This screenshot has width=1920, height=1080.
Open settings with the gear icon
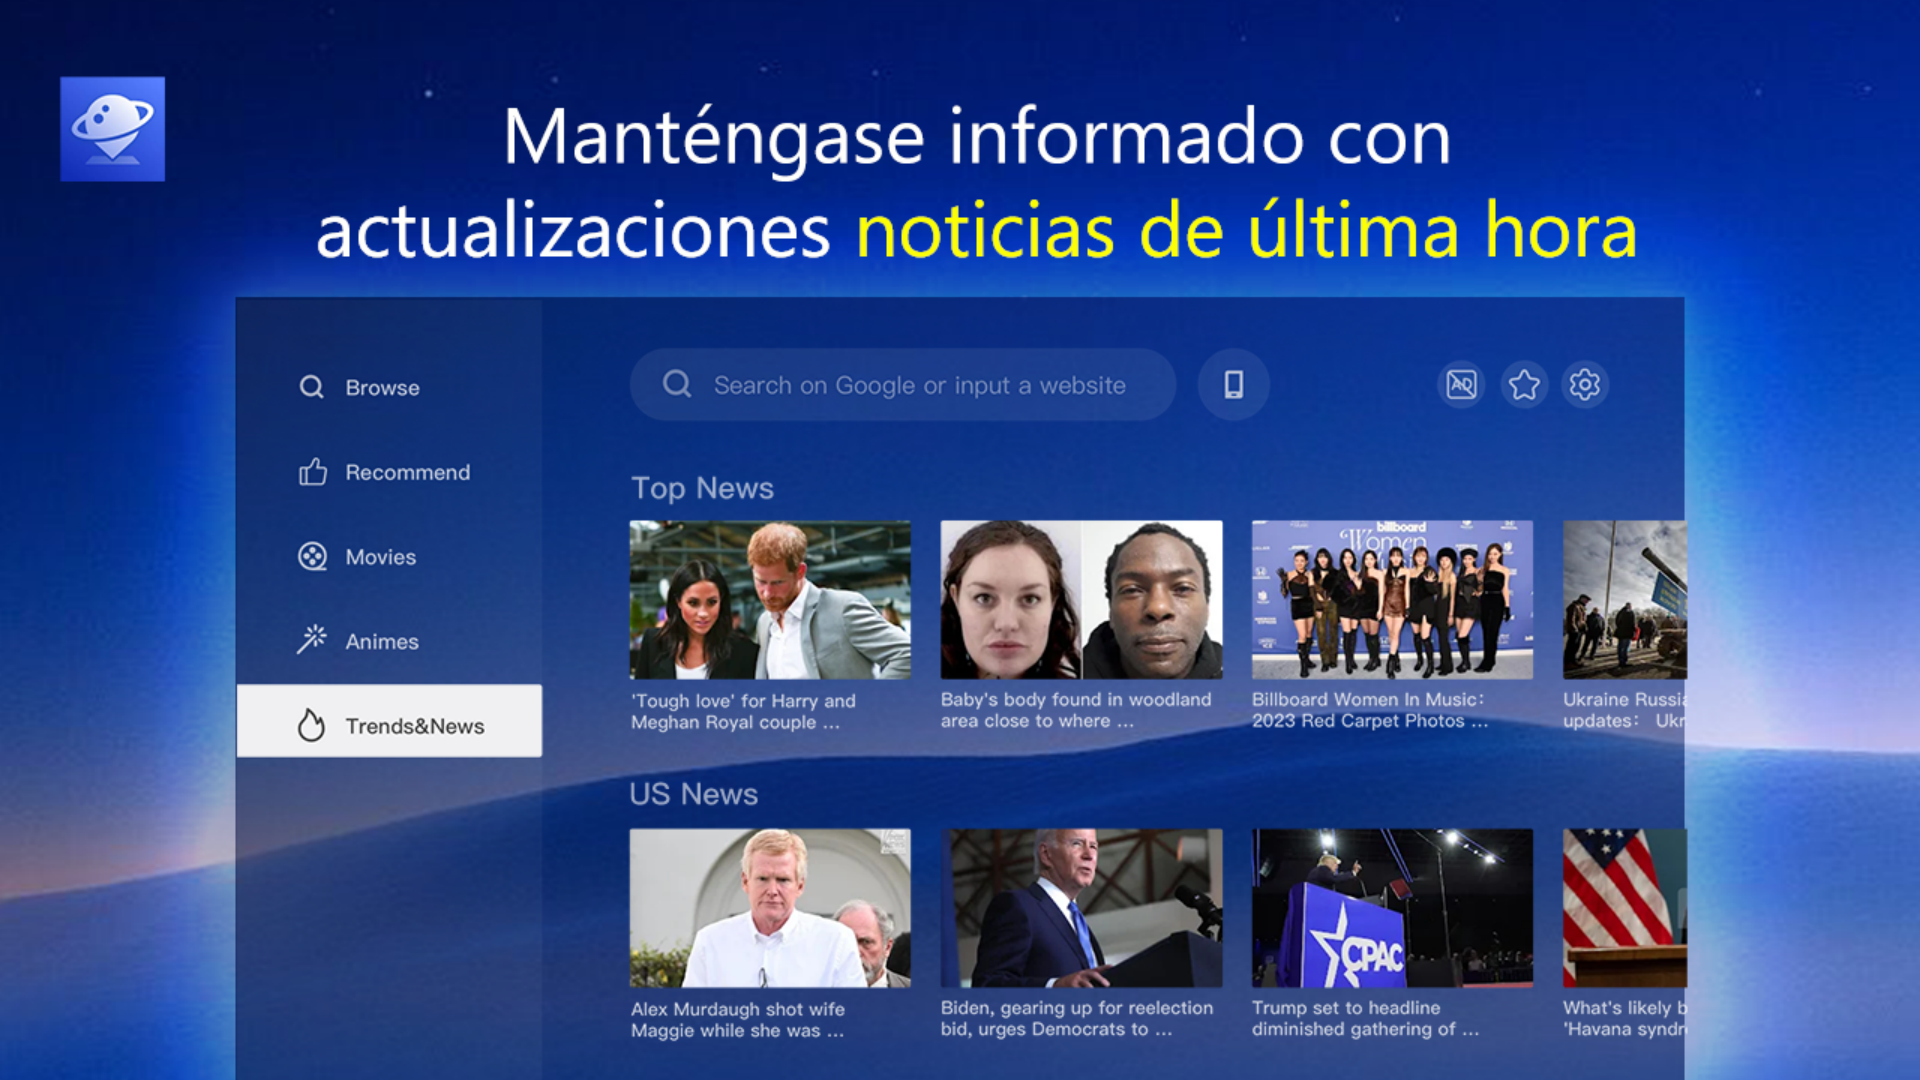click(x=1584, y=384)
